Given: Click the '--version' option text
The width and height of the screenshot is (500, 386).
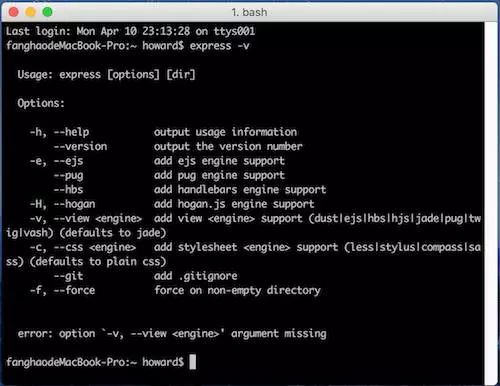Looking at the screenshot, I should point(80,146).
